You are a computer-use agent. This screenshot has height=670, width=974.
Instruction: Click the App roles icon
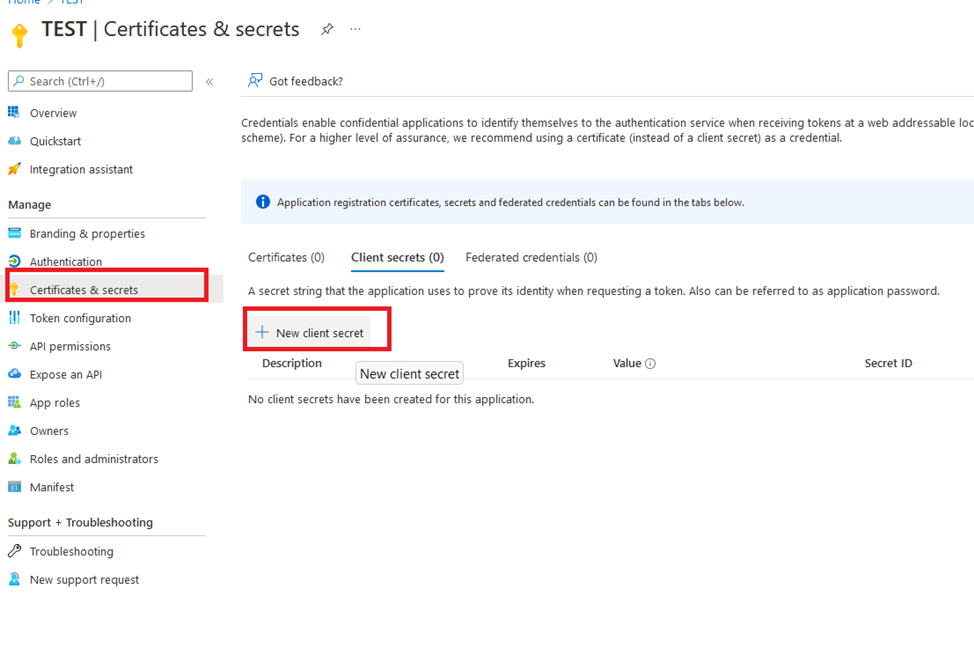coord(14,402)
